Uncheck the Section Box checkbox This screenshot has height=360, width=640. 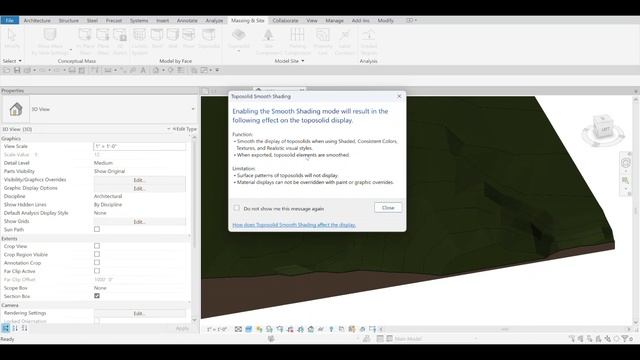(97, 296)
